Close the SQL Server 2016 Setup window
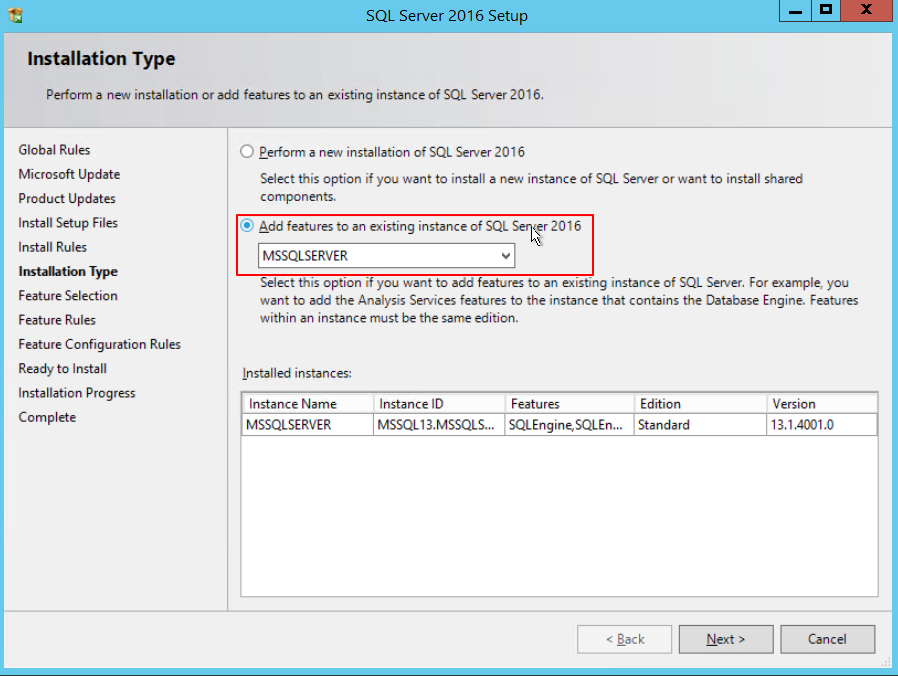The image size is (898, 676). (867, 10)
